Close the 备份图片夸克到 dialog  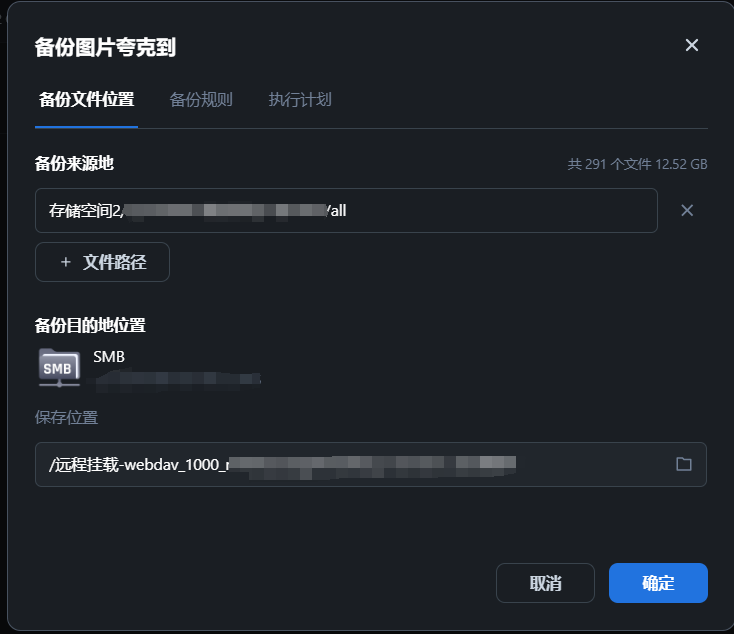click(691, 45)
